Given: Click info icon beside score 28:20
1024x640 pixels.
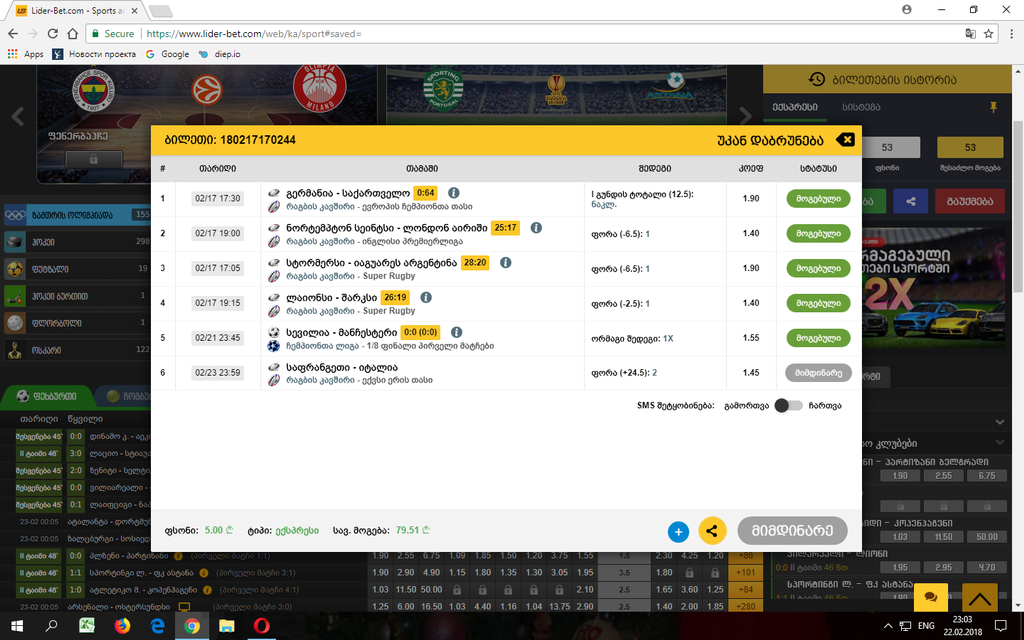Looking at the screenshot, I should [505, 263].
